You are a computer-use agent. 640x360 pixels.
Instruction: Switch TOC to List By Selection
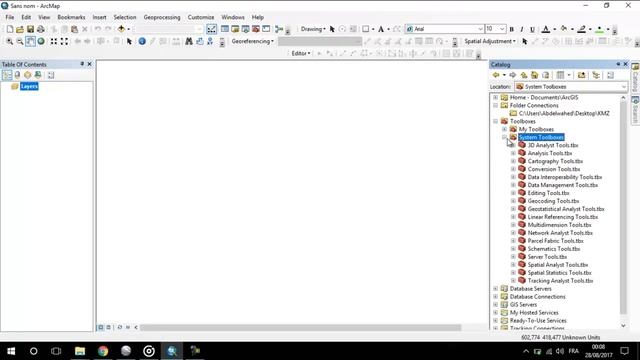tap(38, 75)
